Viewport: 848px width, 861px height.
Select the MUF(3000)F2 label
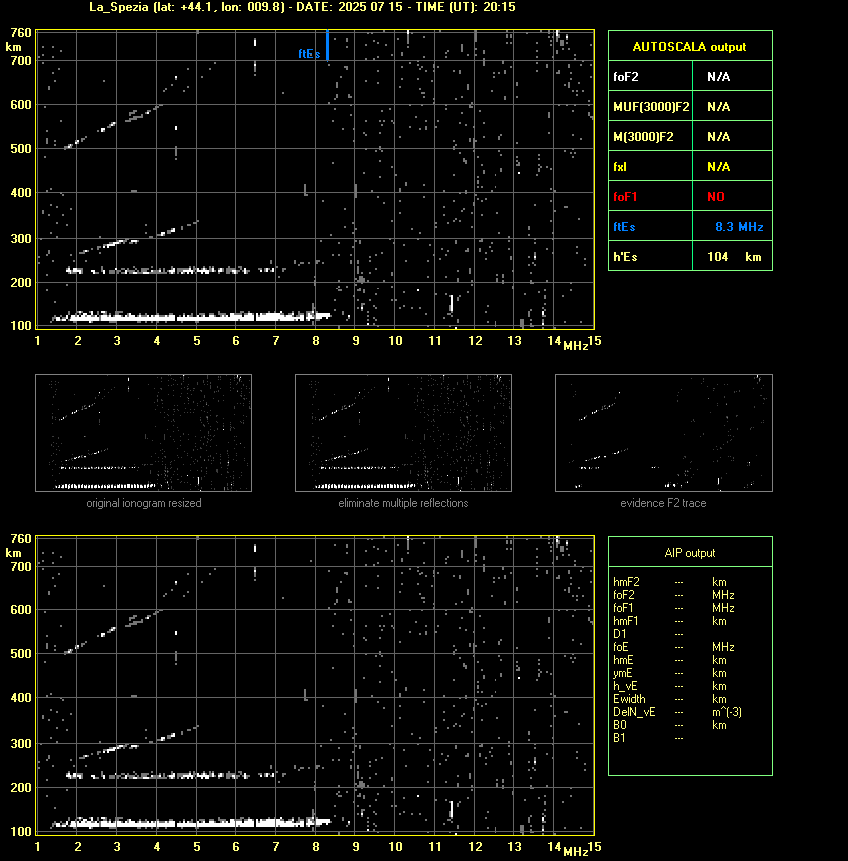click(651, 107)
